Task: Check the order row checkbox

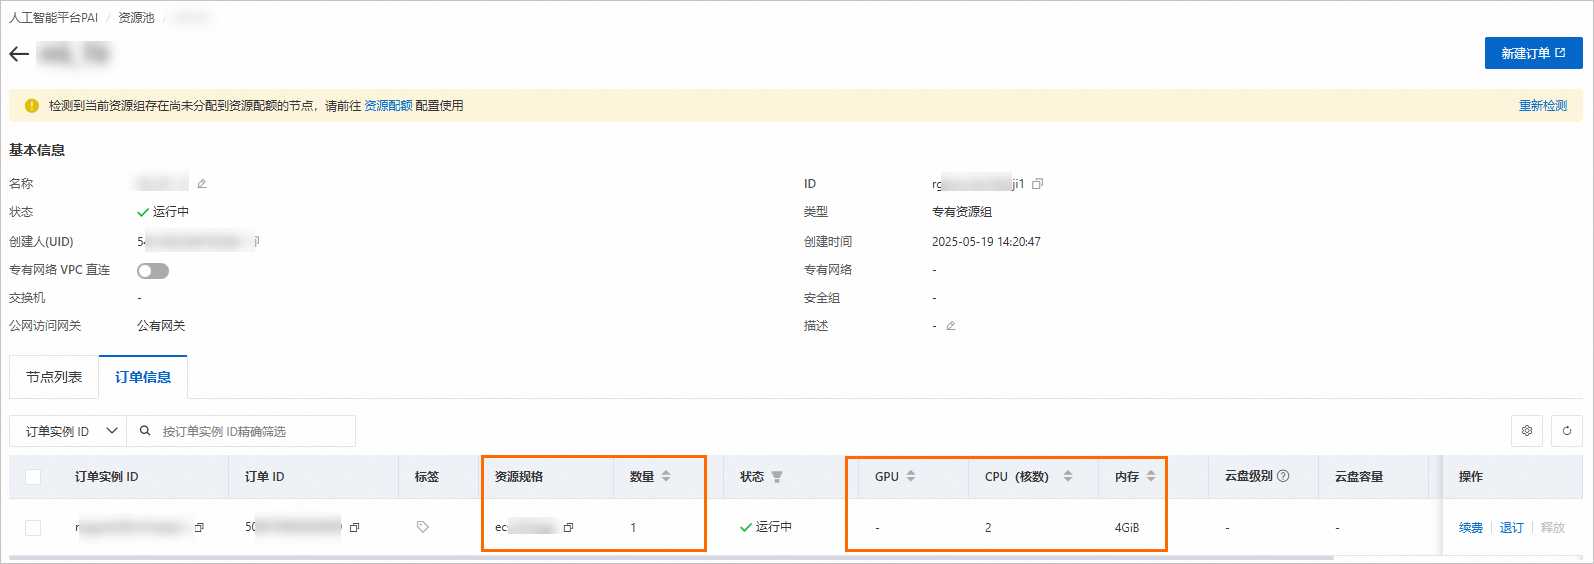Action: (33, 528)
